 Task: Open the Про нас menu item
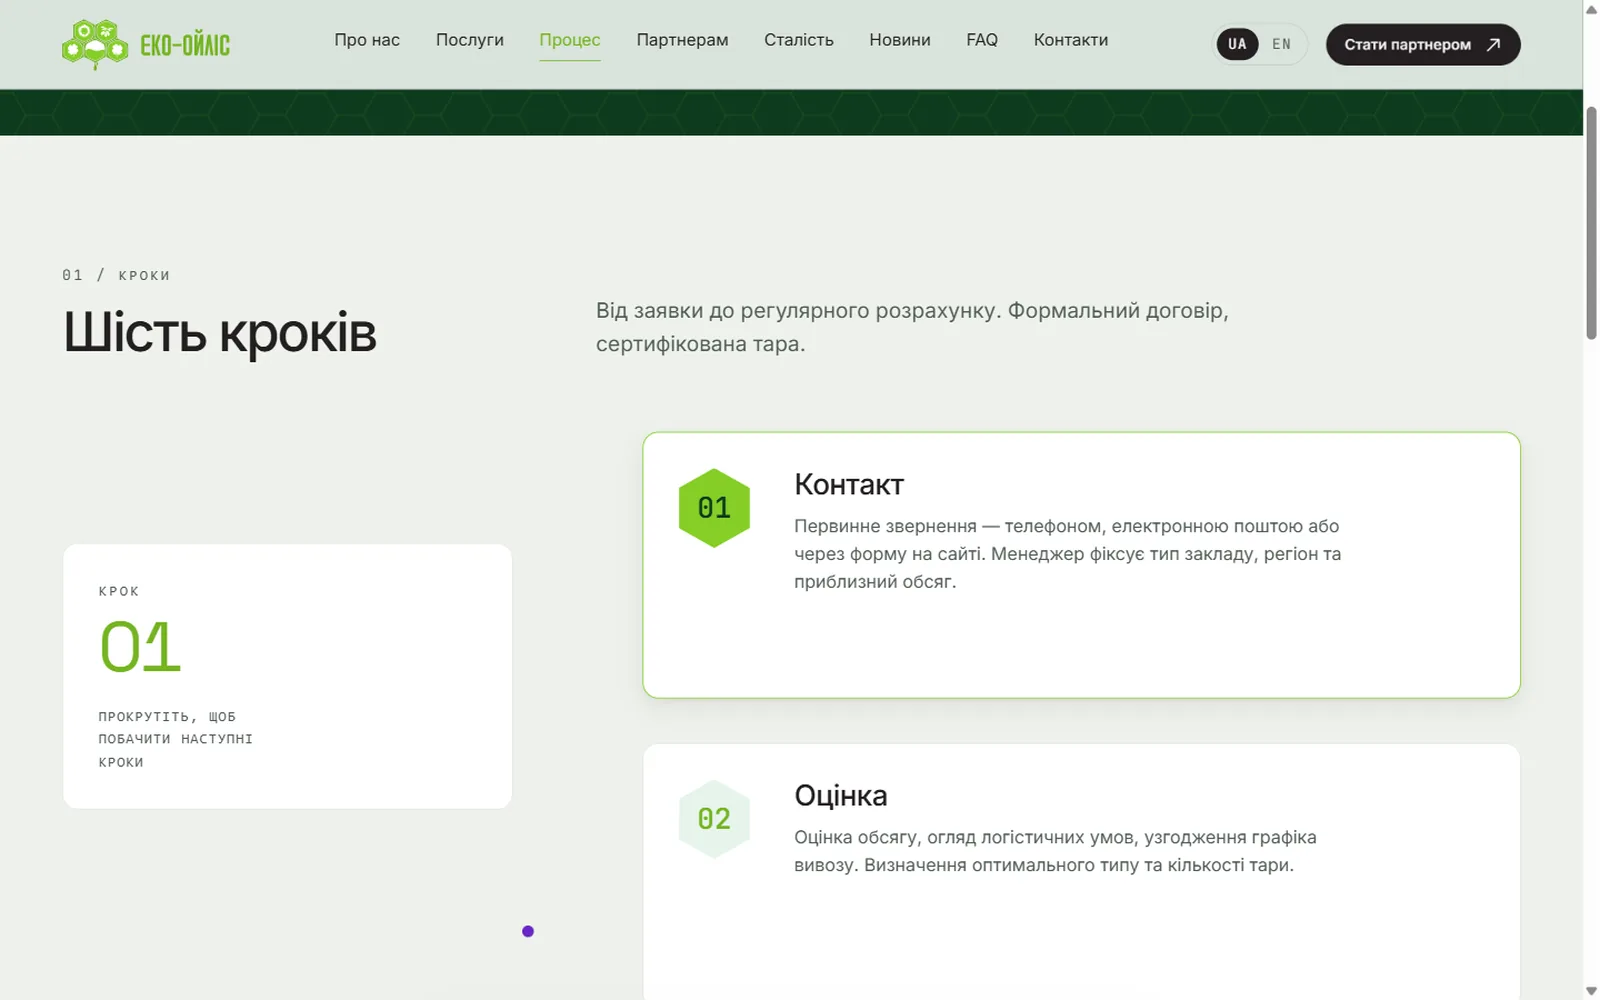click(367, 40)
